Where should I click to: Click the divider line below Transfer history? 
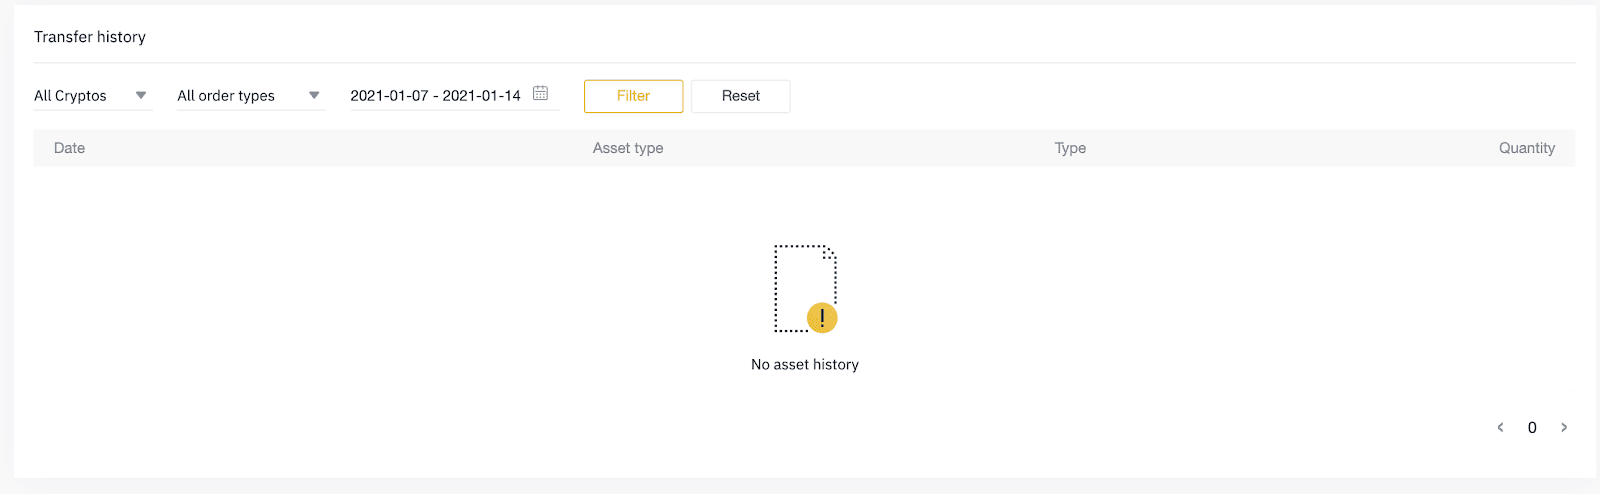coord(805,63)
